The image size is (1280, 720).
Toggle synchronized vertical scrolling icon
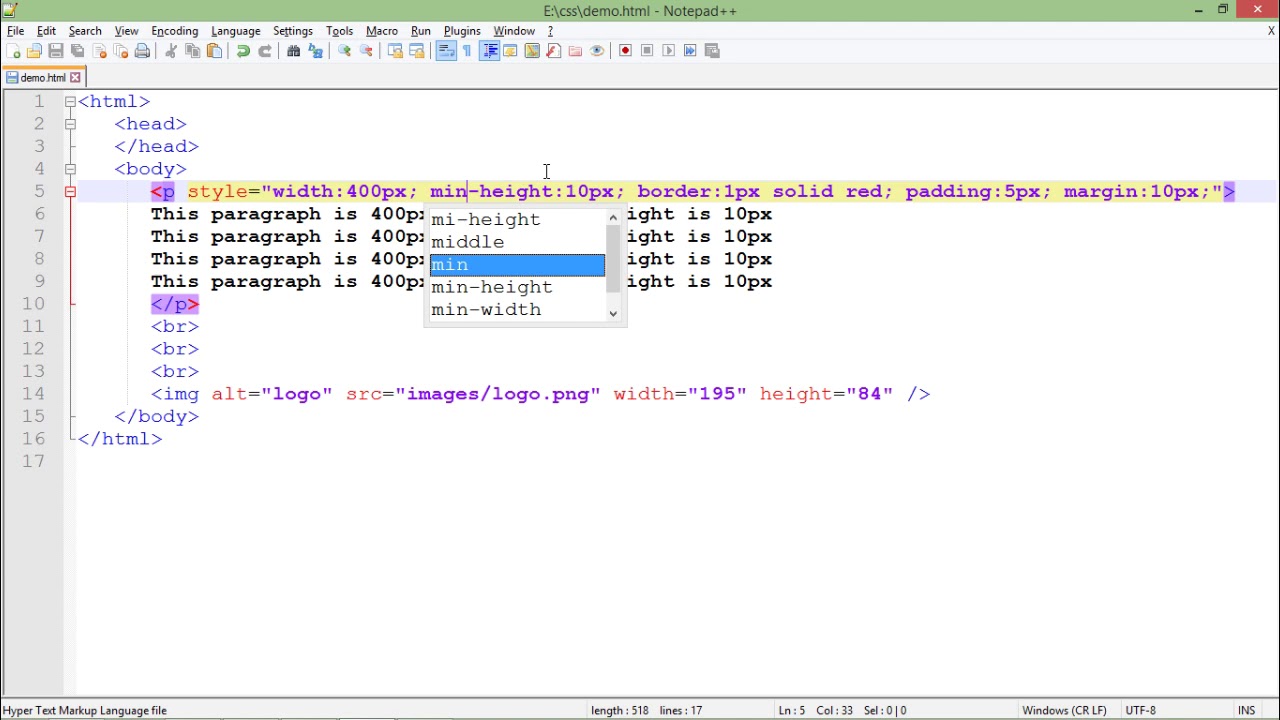click(x=395, y=51)
